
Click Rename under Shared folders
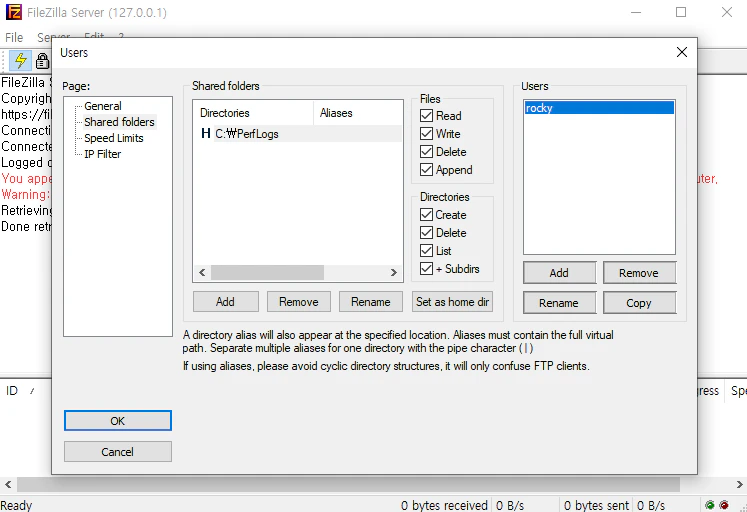tap(371, 301)
